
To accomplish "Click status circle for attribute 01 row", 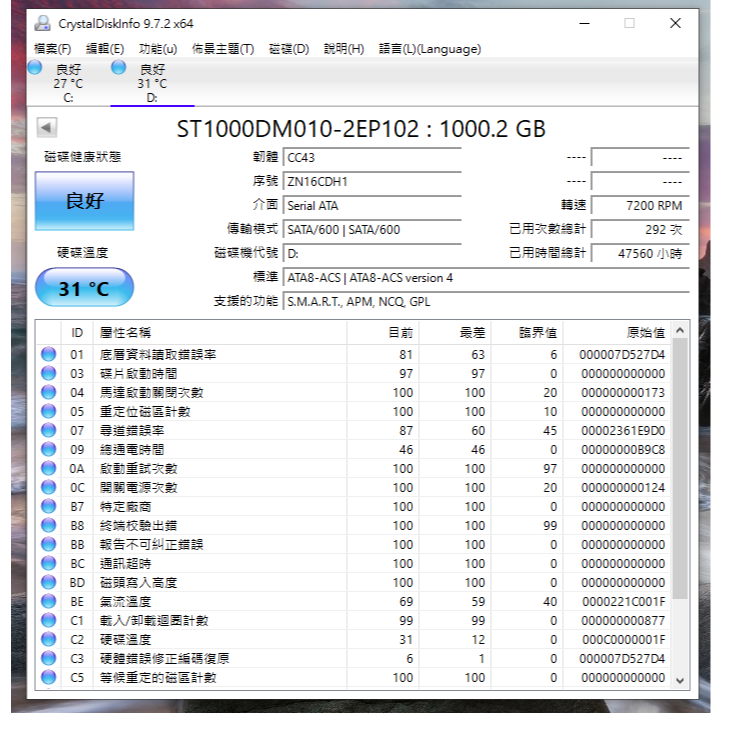I will pyautogui.click(x=48, y=354).
